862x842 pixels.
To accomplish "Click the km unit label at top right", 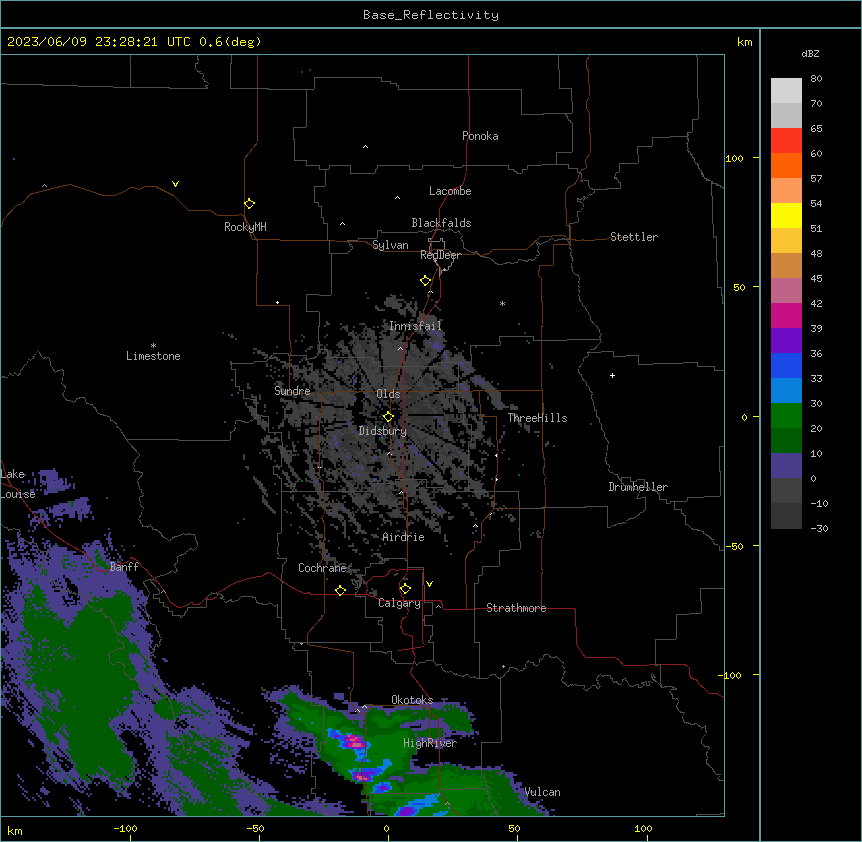I will coord(745,42).
